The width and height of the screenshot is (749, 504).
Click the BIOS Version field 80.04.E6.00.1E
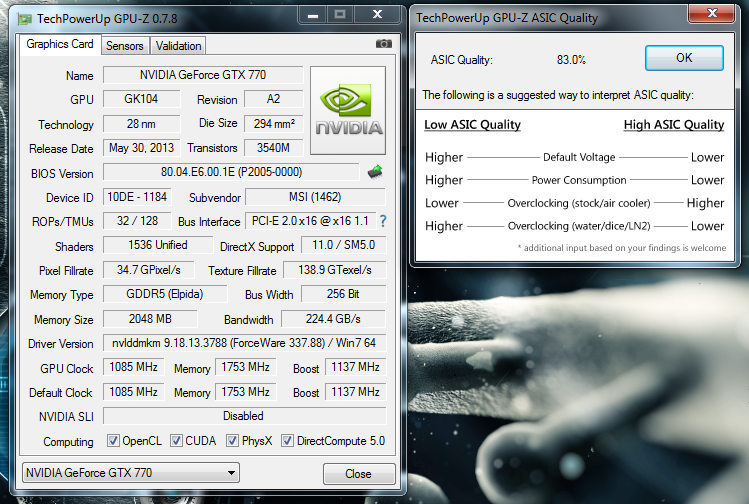click(x=231, y=172)
